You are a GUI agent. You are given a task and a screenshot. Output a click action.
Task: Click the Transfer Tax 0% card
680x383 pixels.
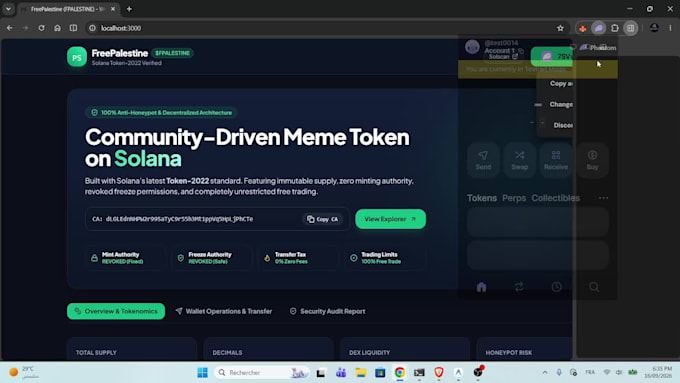tap(298, 258)
